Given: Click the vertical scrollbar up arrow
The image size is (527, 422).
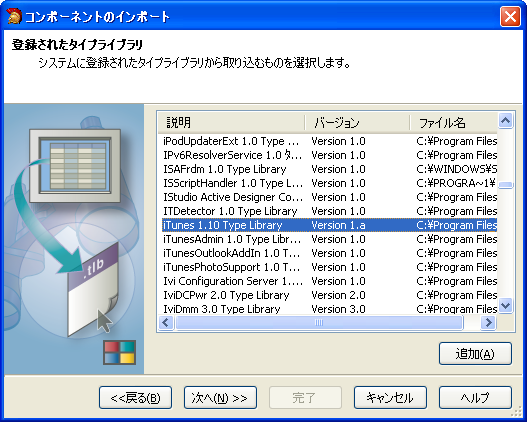Looking at the screenshot, I should pos(505,121).
